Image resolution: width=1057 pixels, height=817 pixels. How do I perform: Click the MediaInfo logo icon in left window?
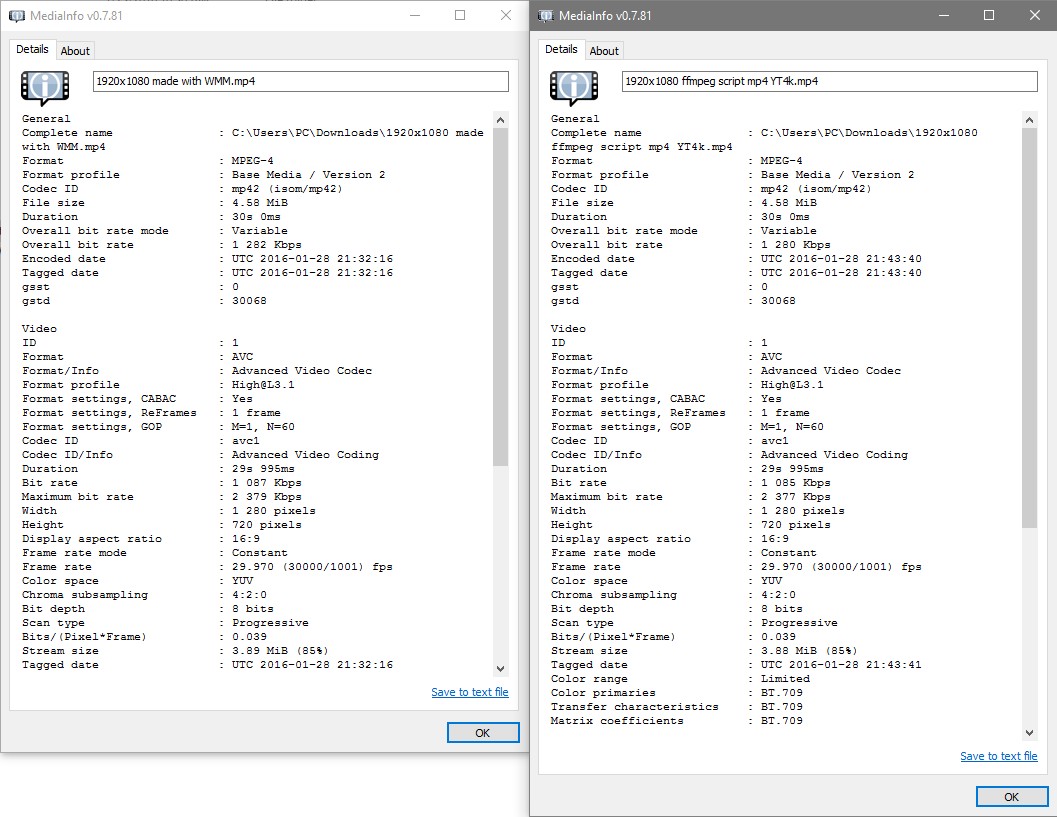click(45, 88)
